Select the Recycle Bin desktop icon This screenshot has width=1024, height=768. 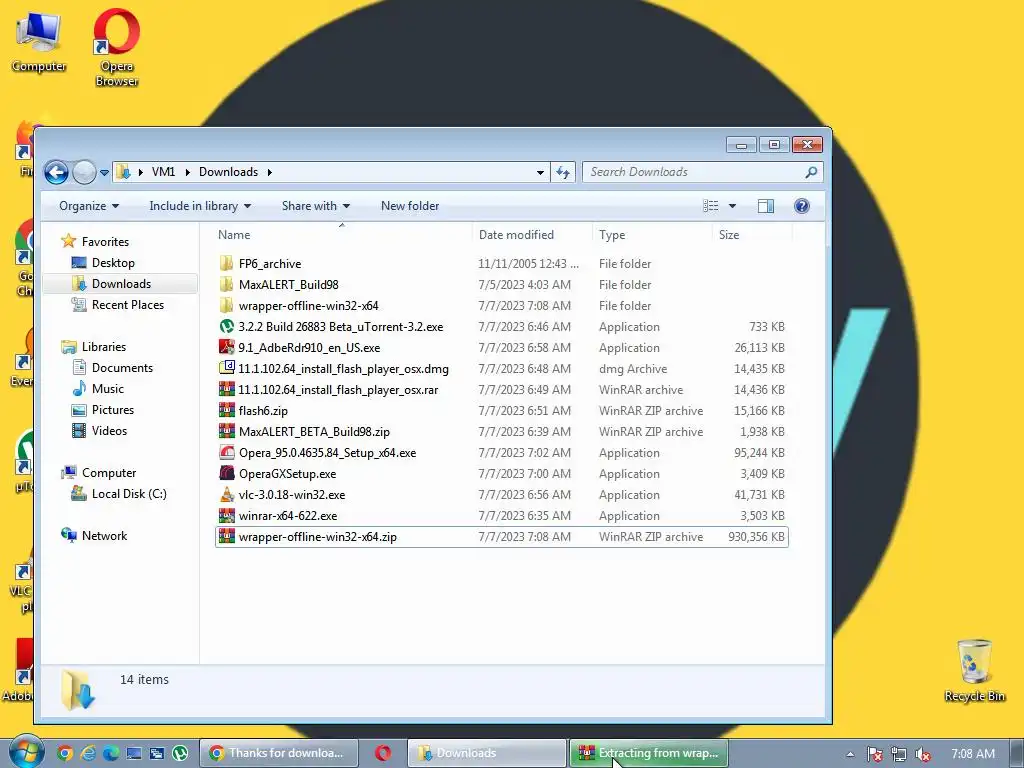(x=974, y=670)
